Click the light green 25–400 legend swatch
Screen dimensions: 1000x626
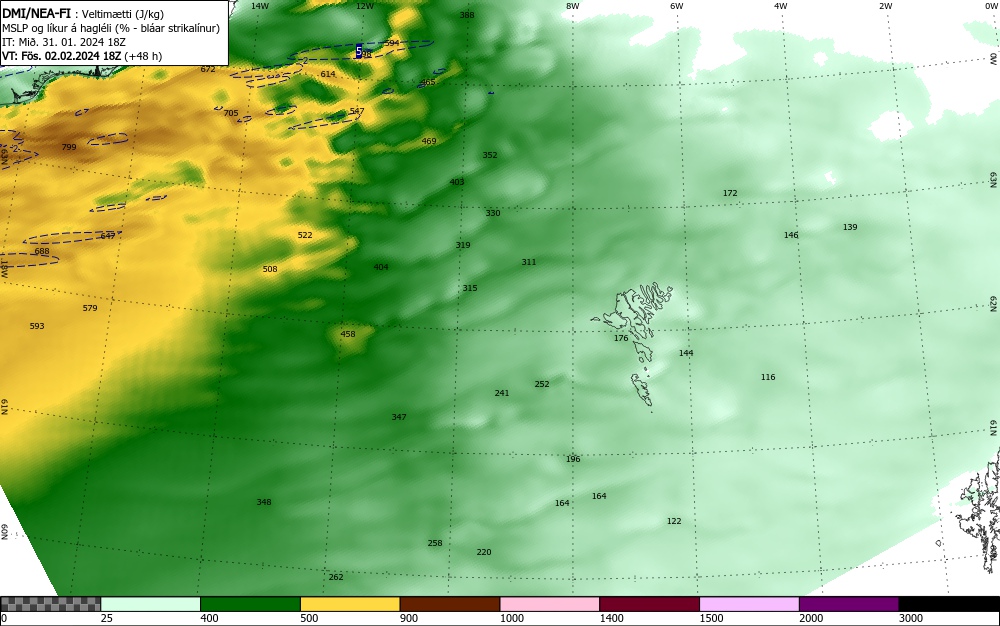point(151,604)
